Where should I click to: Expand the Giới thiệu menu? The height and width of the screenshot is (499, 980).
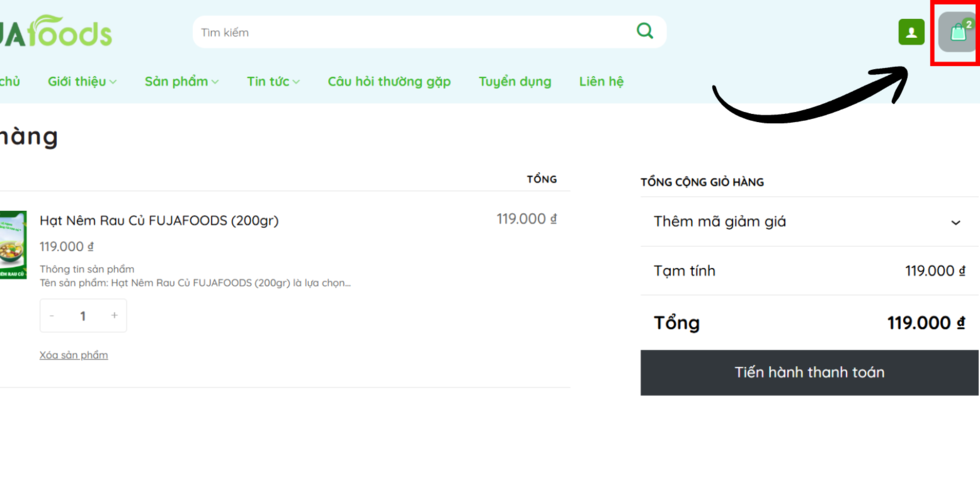82,81
